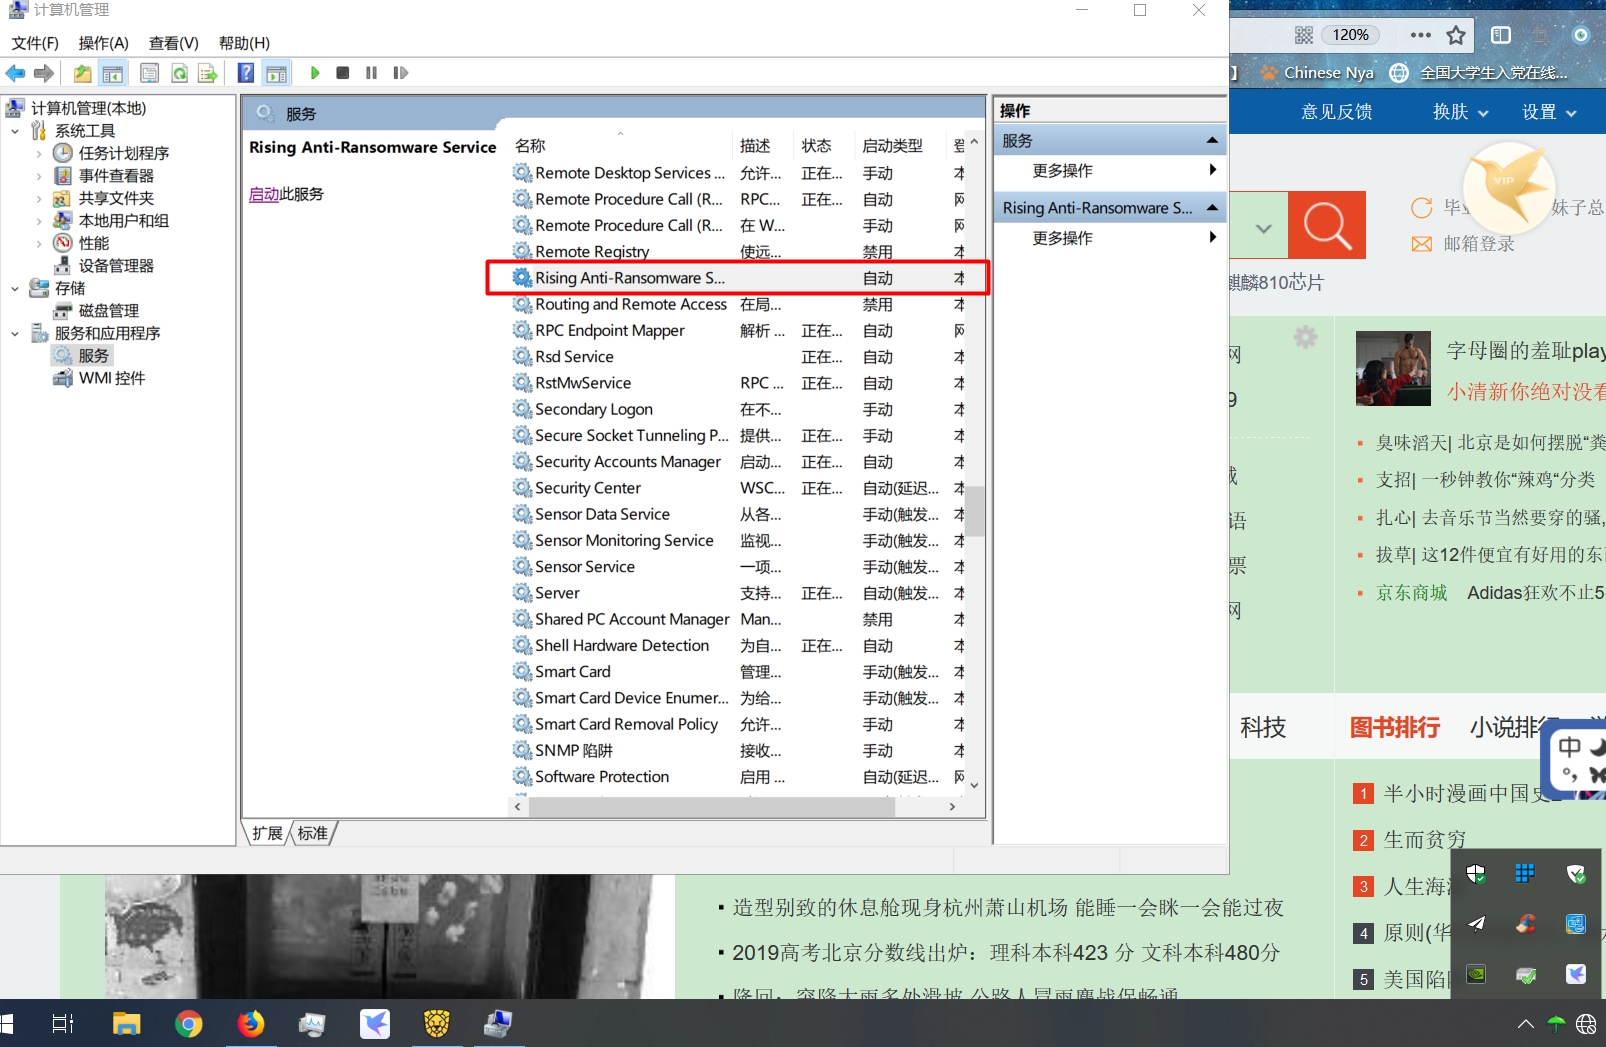Image resolution: width=1606 pixels, height=1047 pixels.
Task: Select the Security Center service row
Action: pos(738,488)
